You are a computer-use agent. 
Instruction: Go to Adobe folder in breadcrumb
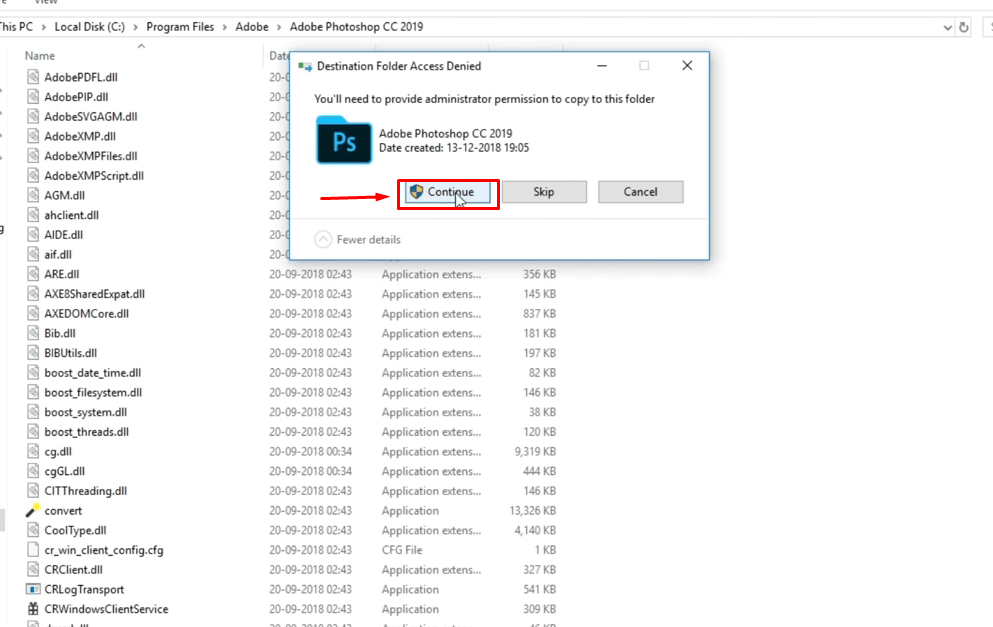[252, 27]
